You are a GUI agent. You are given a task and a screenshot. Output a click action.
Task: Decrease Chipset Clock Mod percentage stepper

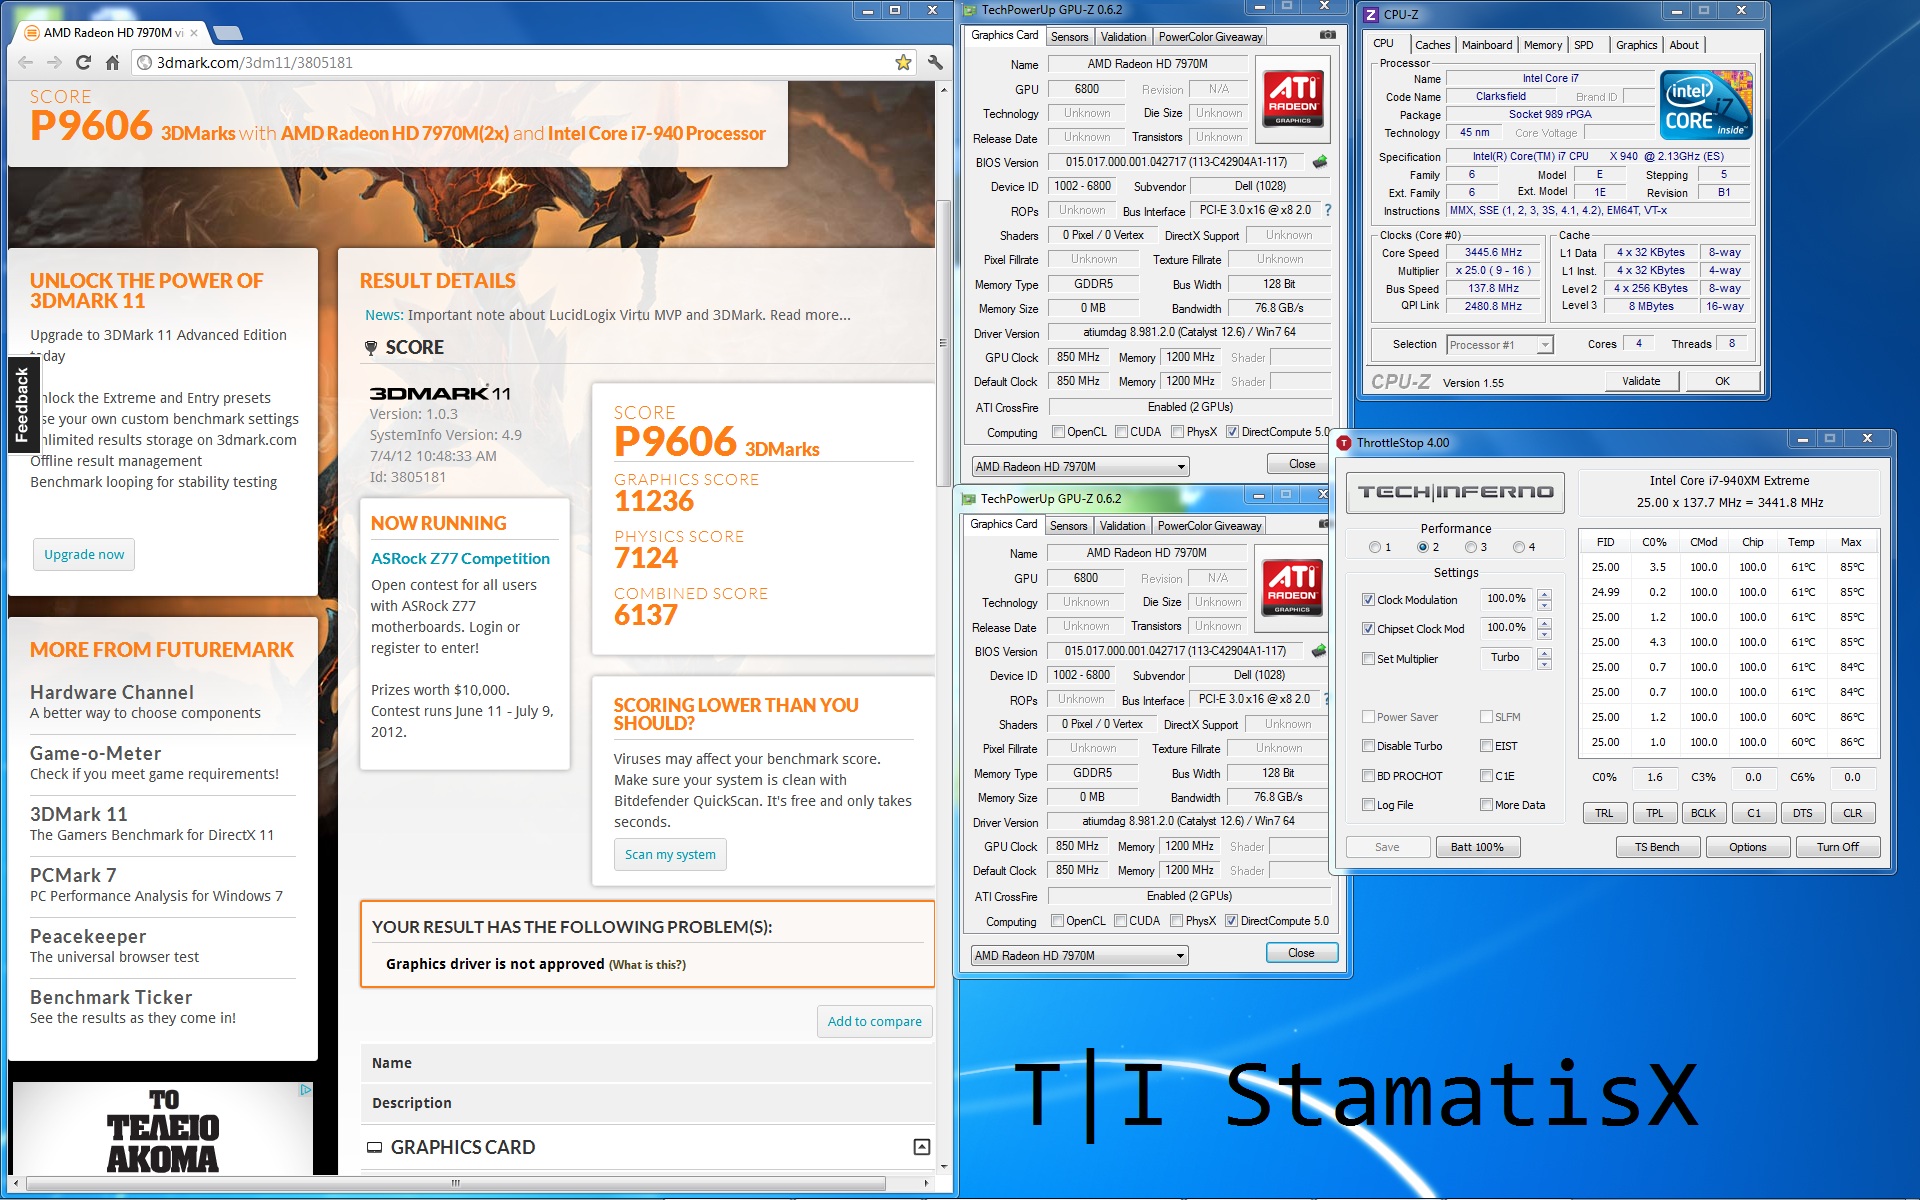1544,635
